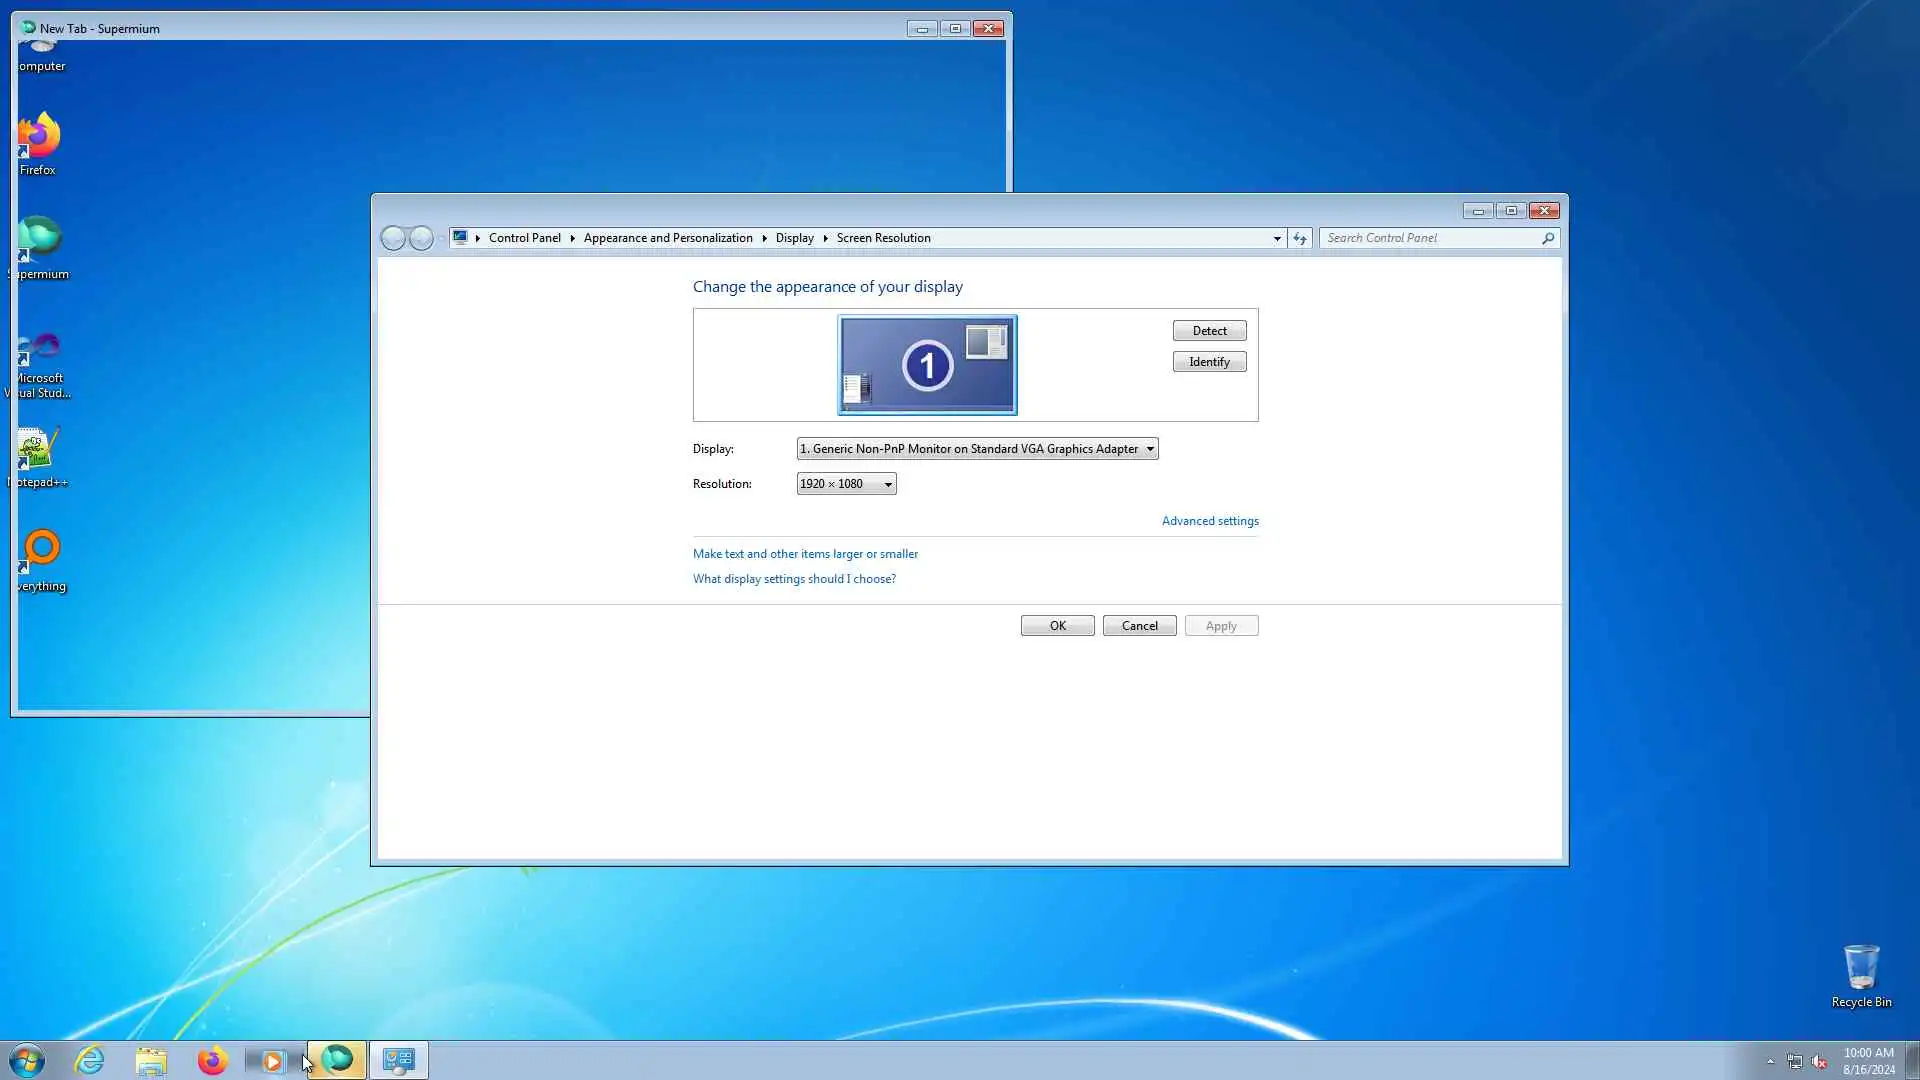Expand the Display monitor dropdown
The height and width of the screenshot is (1080, 1920).
click(977, 449)
